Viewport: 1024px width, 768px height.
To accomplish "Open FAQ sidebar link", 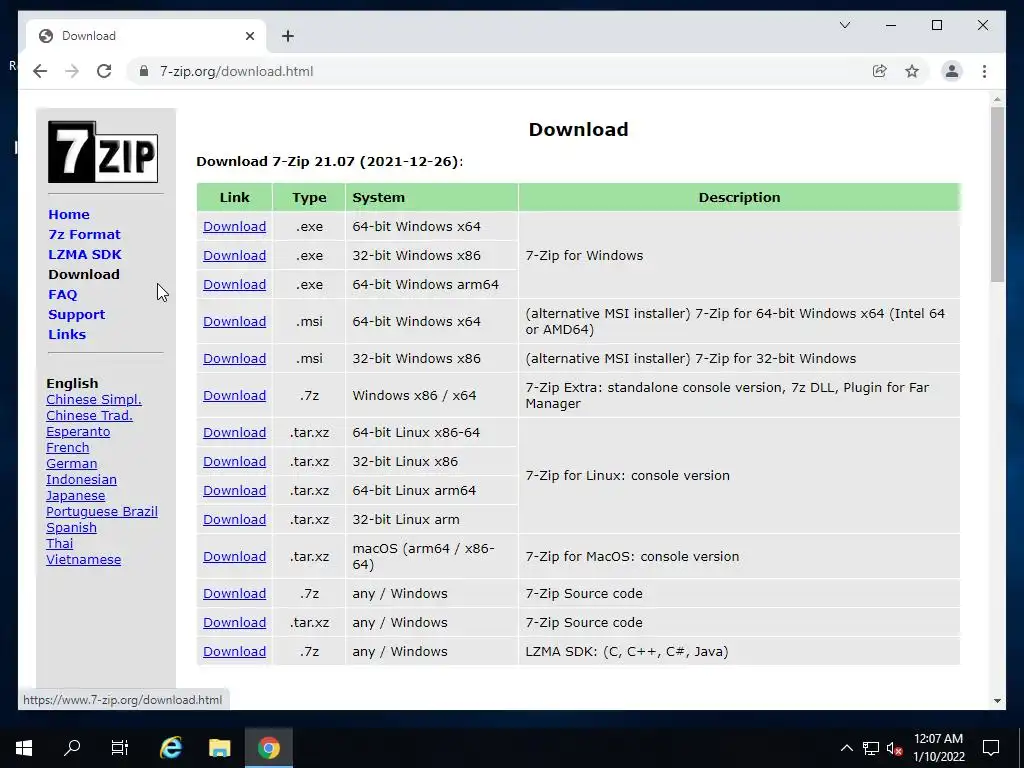I will pyautogui.click(x=63, y=295).
